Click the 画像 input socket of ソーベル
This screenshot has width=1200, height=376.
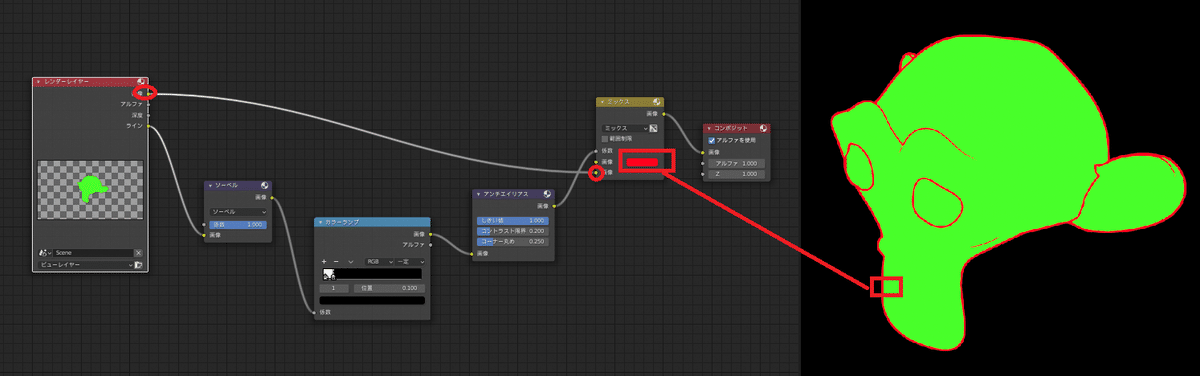click(204, 235)
